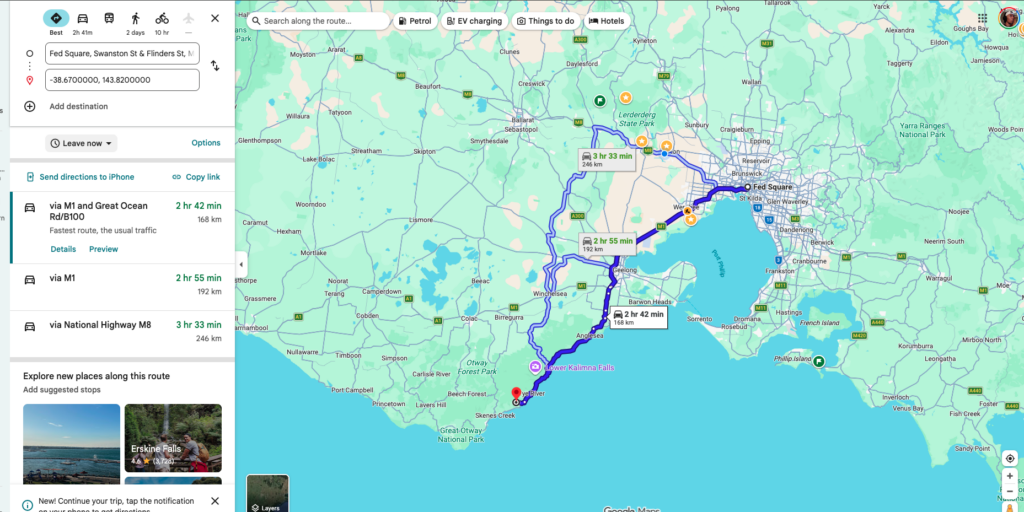Edit the coordinates destination field
Image resolution: width=1024 pixels, height=512 pixels.
pyautogui.click(x=122, y=80)
